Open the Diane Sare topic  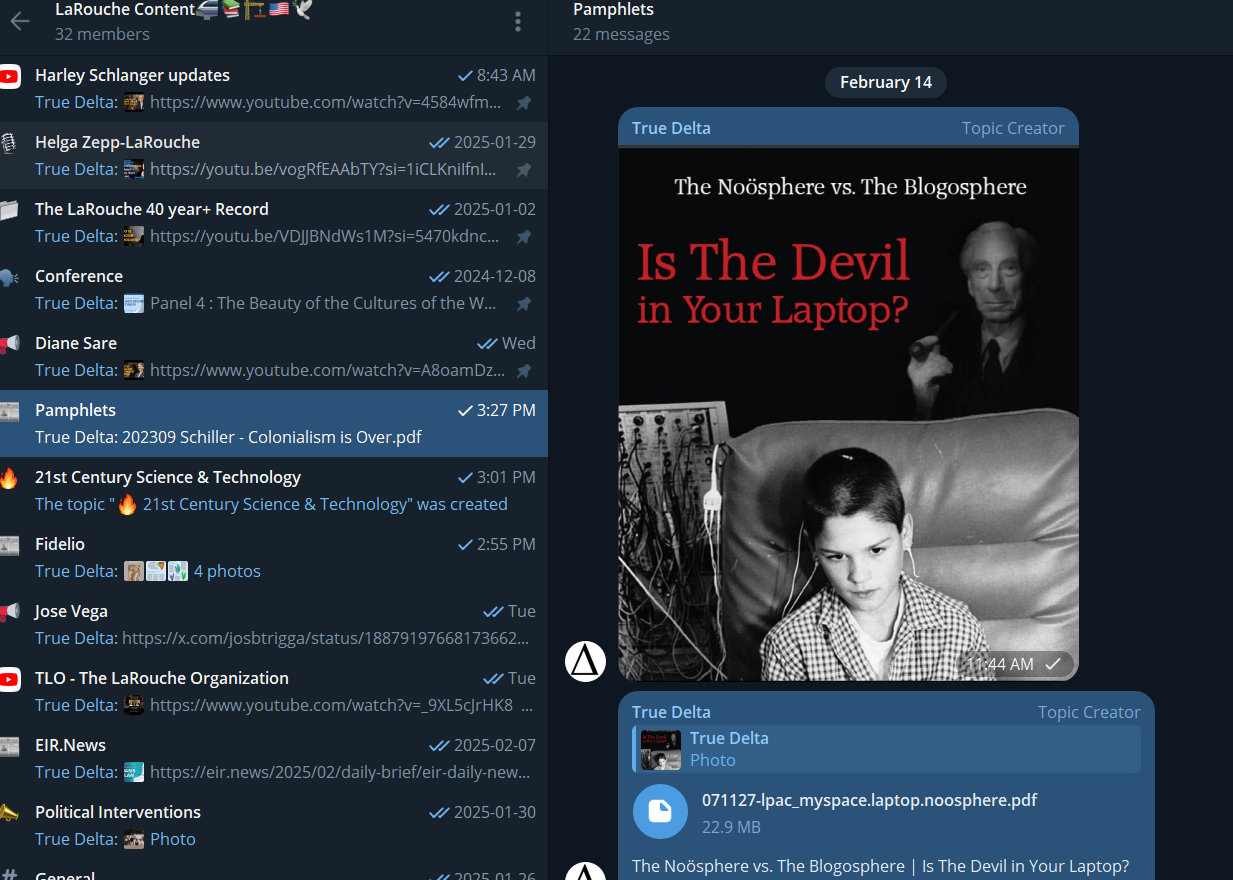point(274,356)
